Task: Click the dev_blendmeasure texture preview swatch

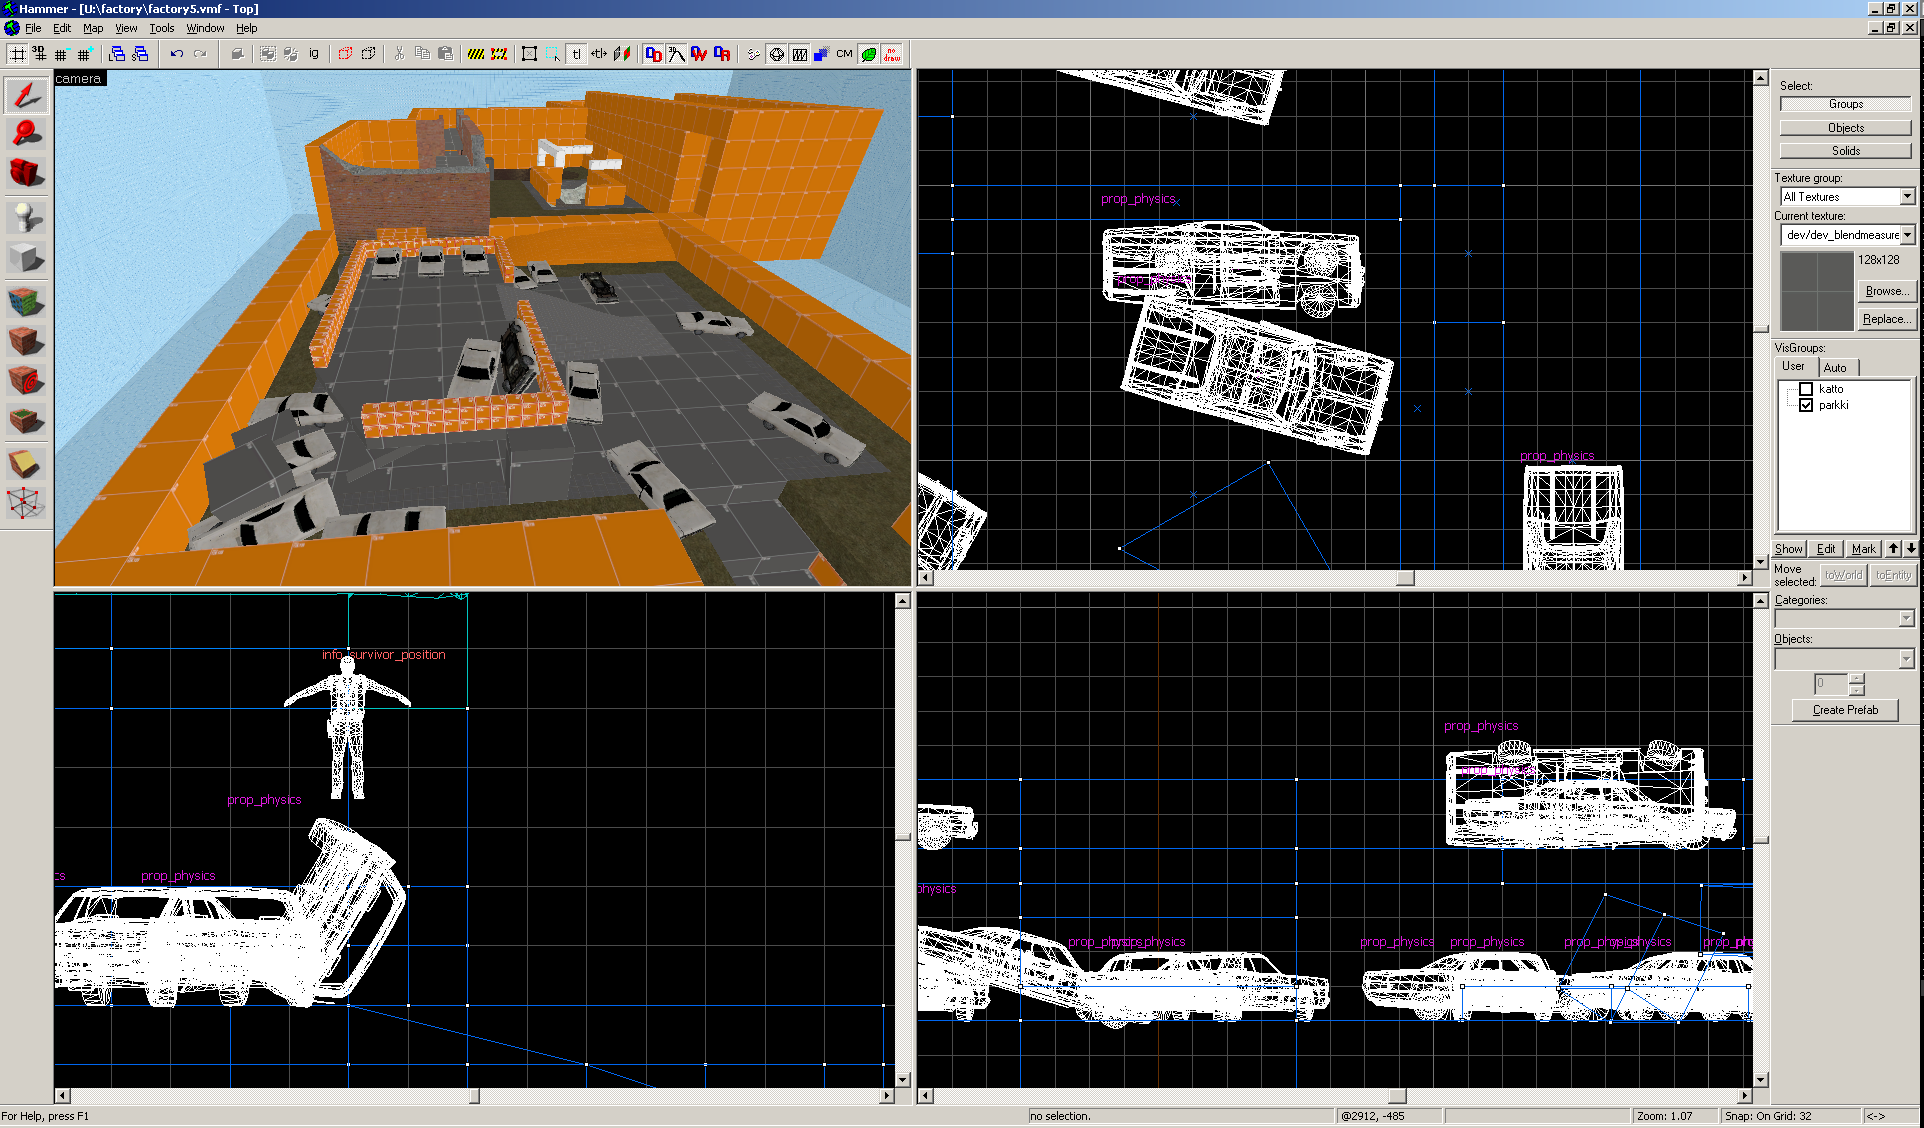Action: pos(1816,291)
